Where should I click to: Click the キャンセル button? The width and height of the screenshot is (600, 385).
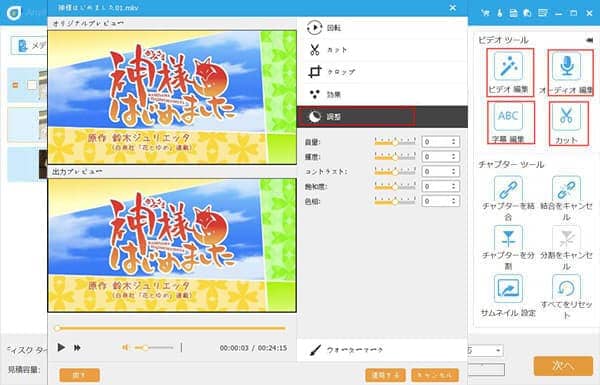point(435,375)
